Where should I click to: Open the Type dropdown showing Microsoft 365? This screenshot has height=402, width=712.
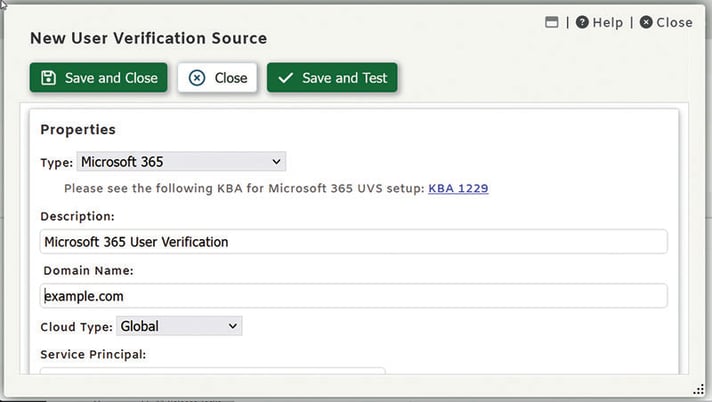click(x=181, y=162)
